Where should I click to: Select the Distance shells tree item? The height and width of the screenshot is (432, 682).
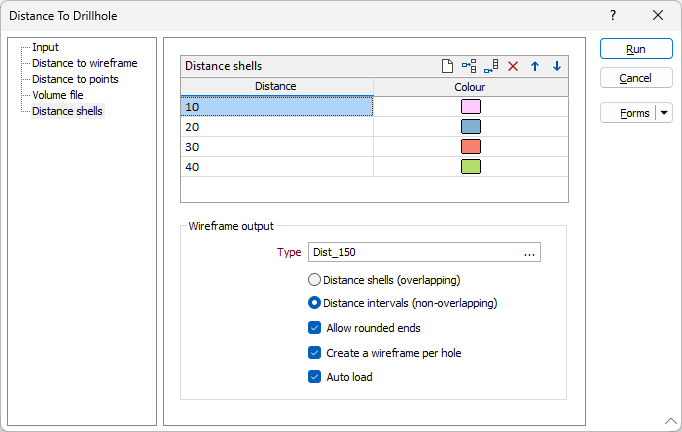click(67, 111)
